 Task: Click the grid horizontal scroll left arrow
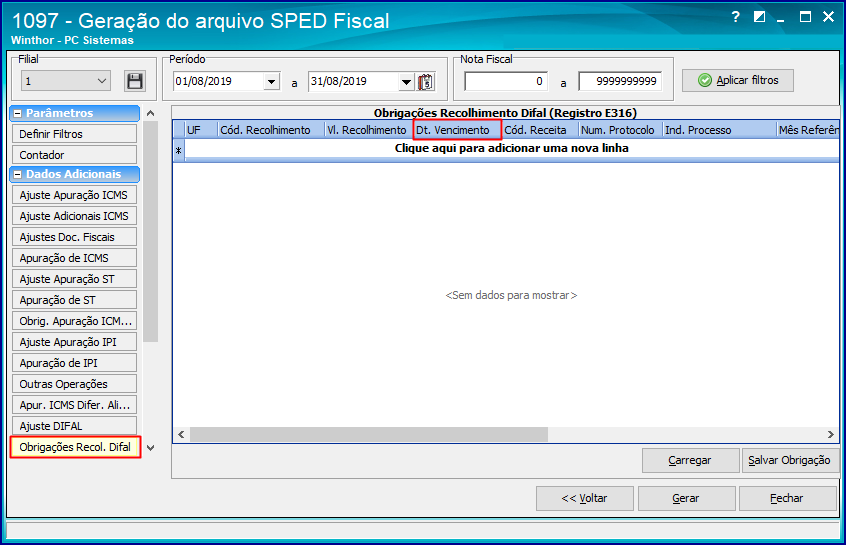click(181, 434)
